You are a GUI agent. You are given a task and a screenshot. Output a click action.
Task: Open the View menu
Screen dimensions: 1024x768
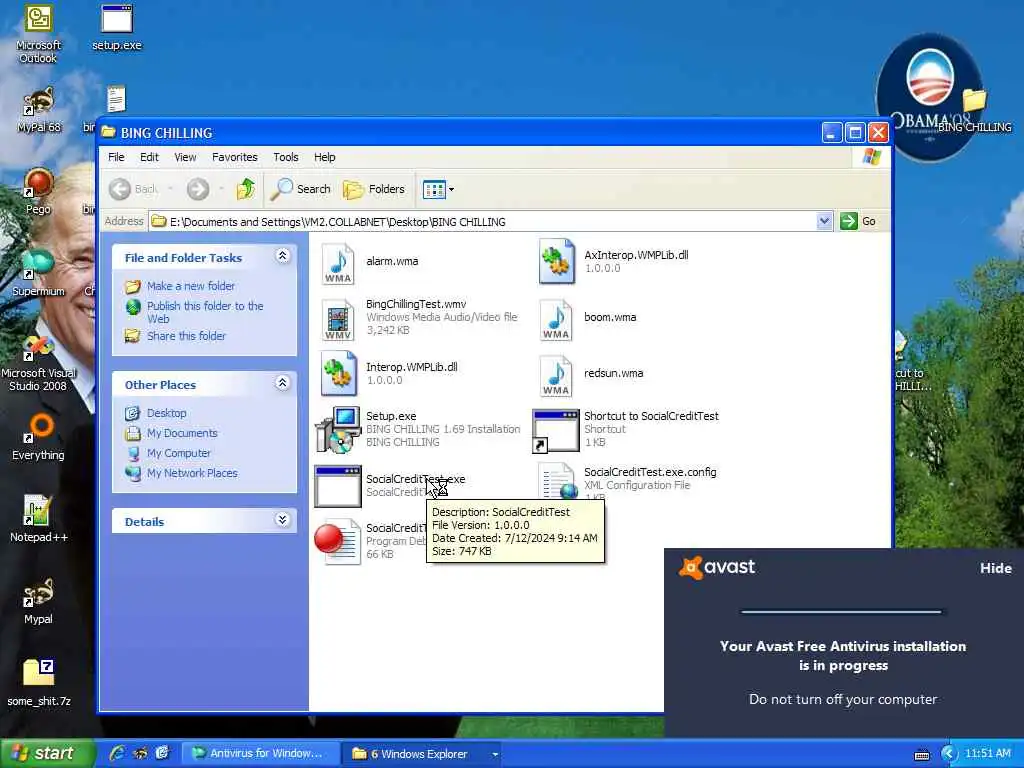[185, 157]
